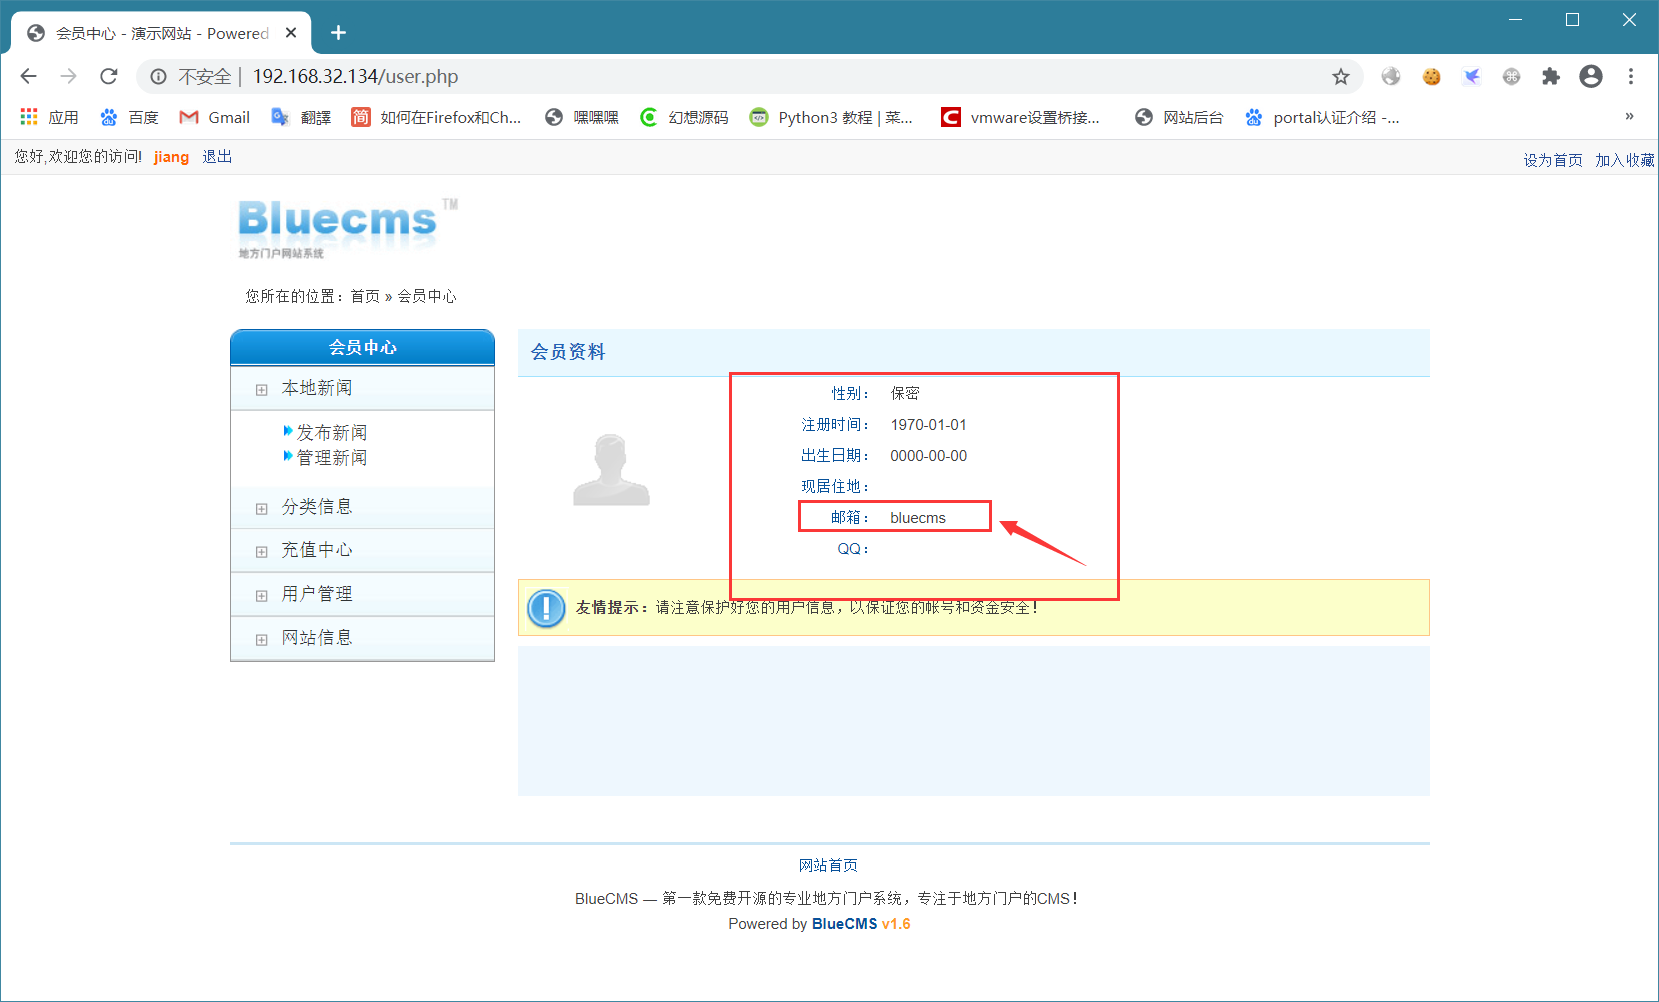Viewport: 1659px width, 1002px height.
Task: Go to 首页 in the breadcrumb
Action: tap(365, 296)
